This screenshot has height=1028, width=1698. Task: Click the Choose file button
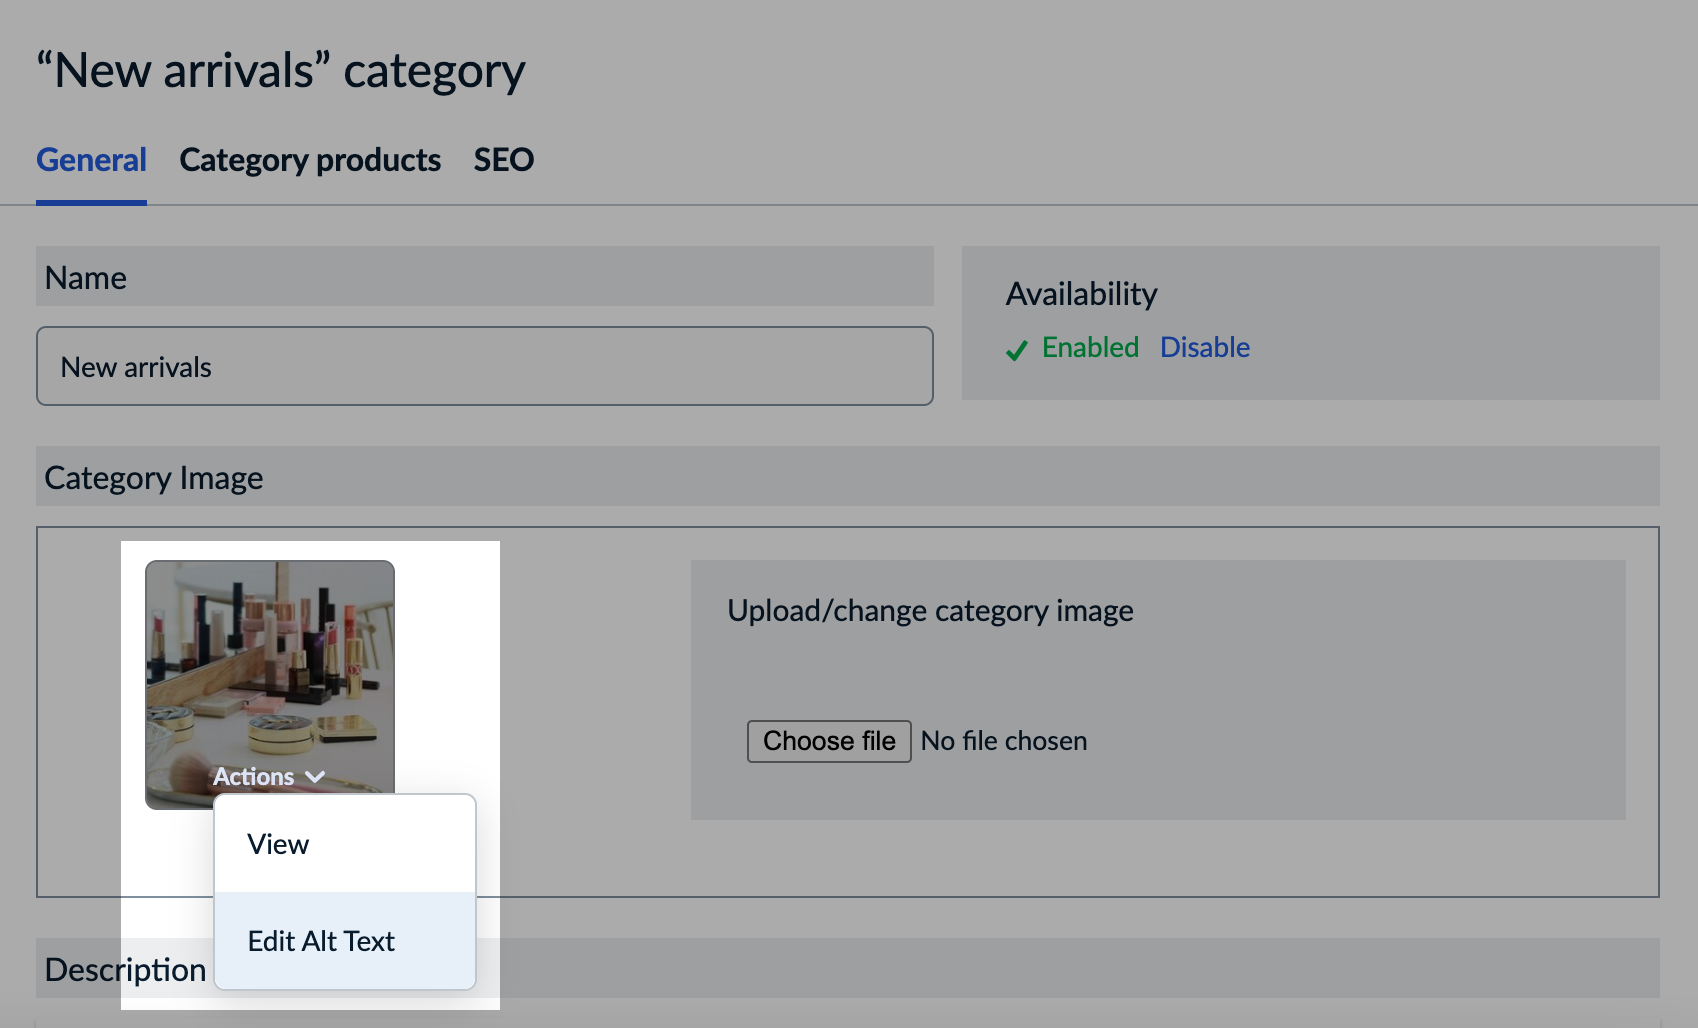[x=829, y=741]
